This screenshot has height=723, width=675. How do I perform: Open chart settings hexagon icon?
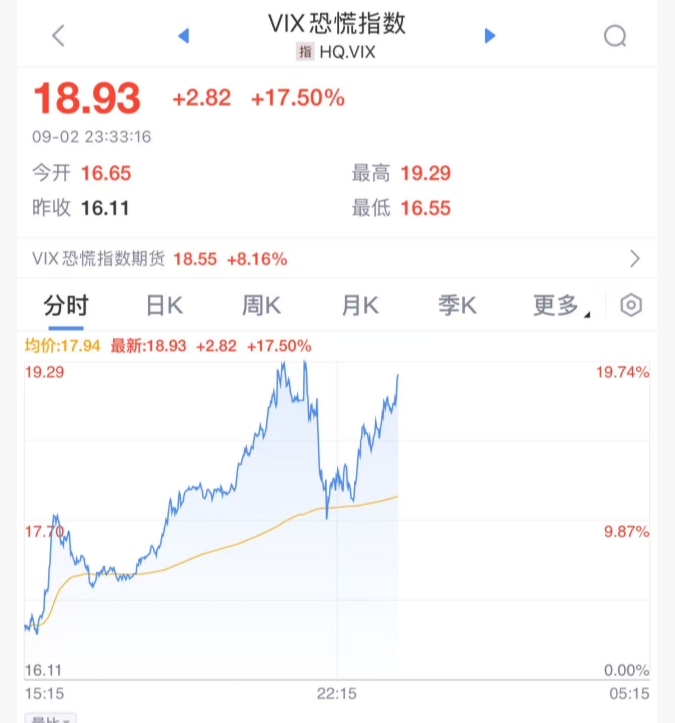[631, 305]
